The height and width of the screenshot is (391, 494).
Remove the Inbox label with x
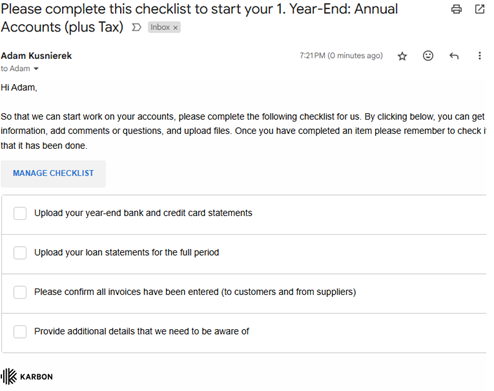pyautogui.click(x=175, y=28)
